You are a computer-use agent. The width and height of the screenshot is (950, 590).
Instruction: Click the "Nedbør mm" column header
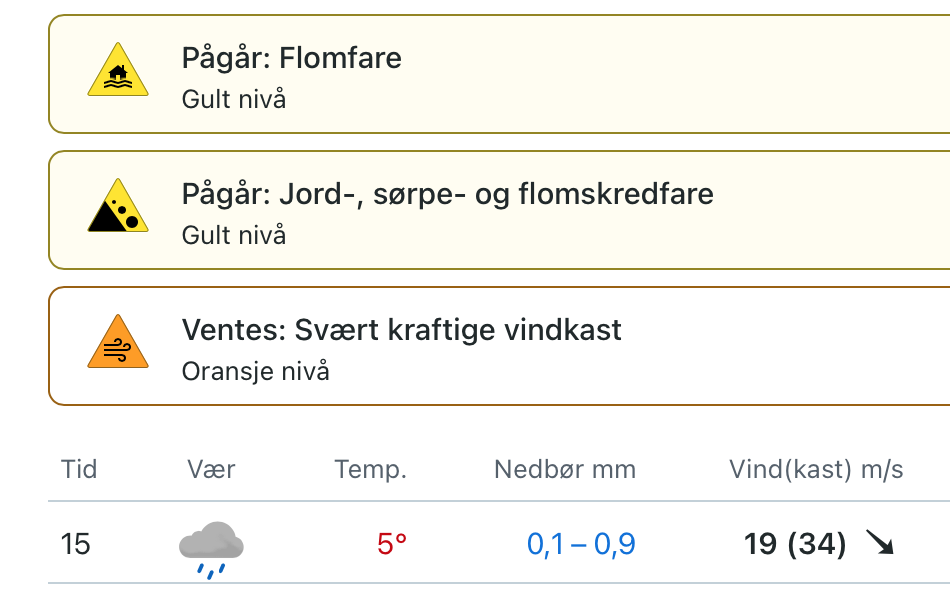(x=565, y=469)
